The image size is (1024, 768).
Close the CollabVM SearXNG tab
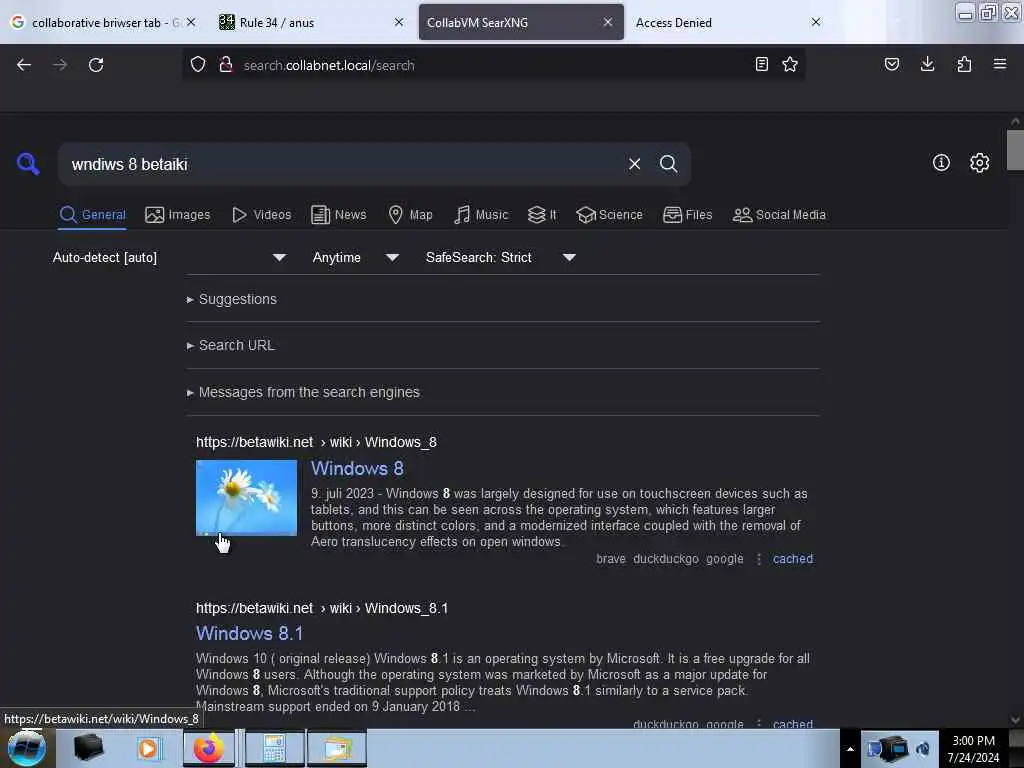[607, 22]
